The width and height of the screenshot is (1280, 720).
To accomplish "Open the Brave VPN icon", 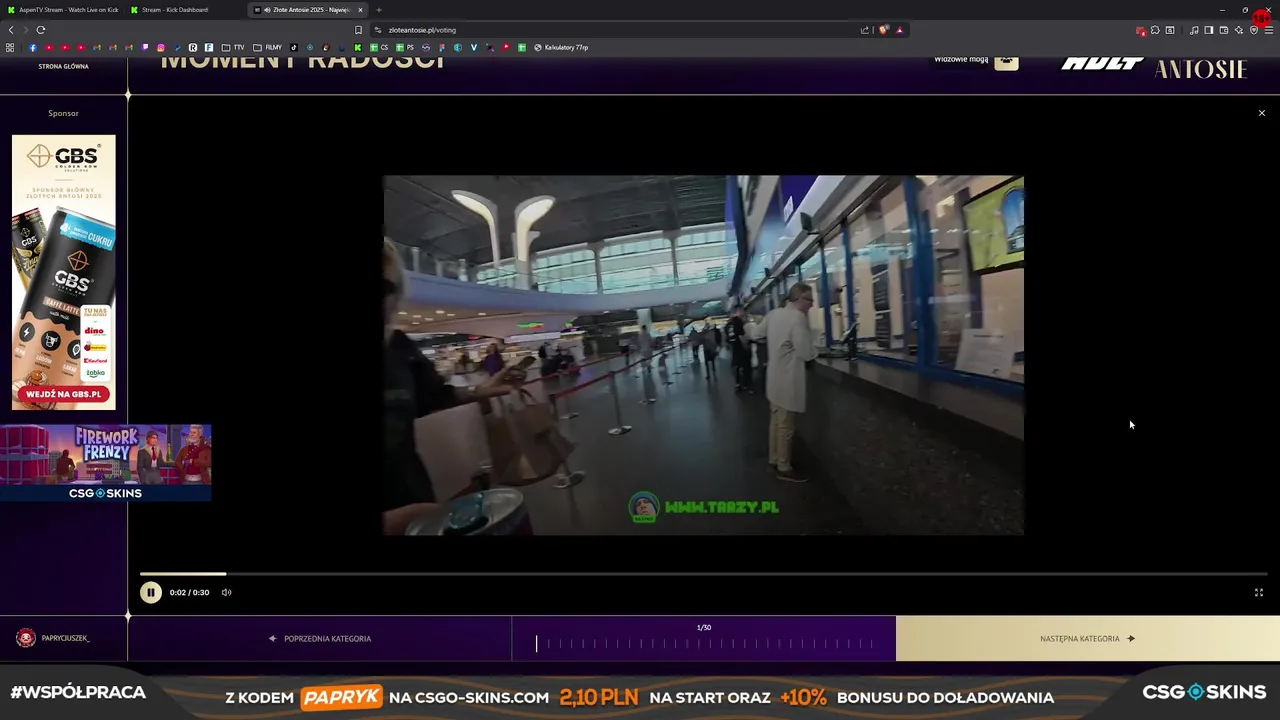I will (x=1254, y=30).
